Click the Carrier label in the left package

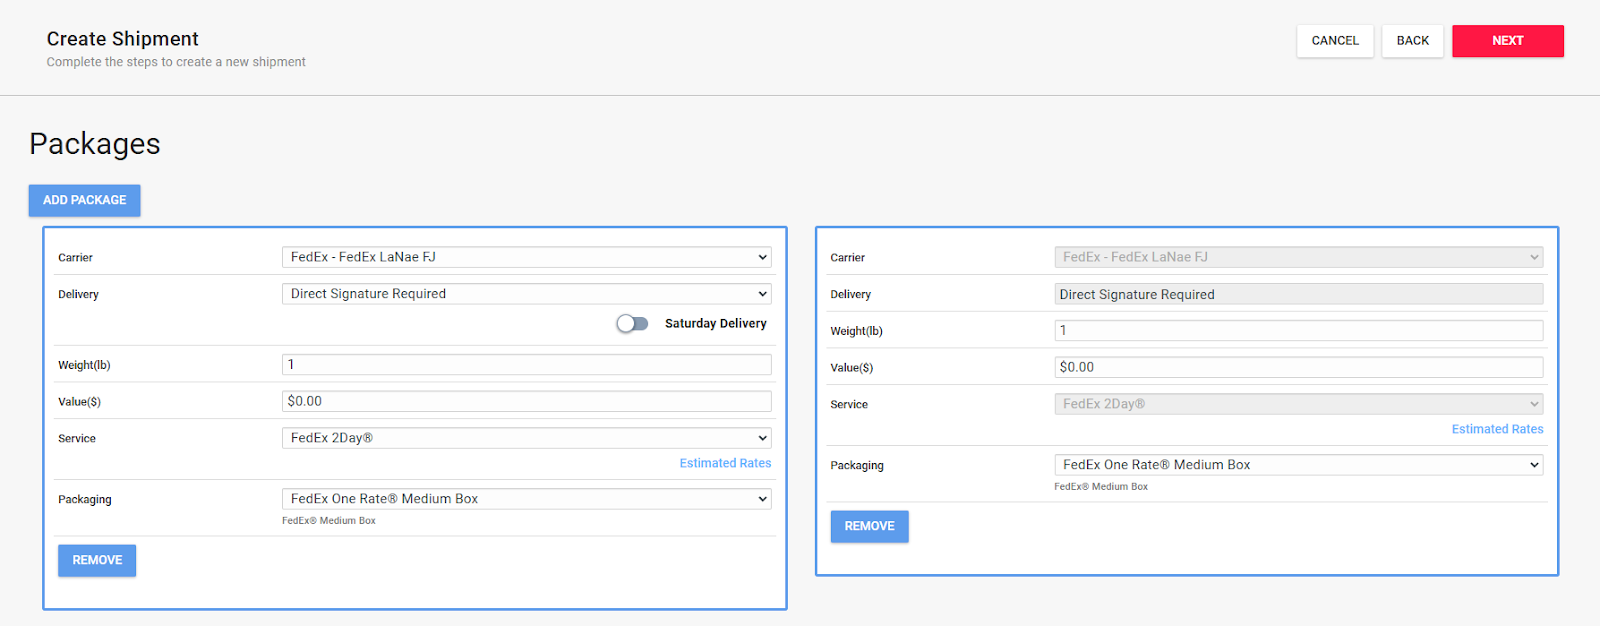tap(75, 258)
